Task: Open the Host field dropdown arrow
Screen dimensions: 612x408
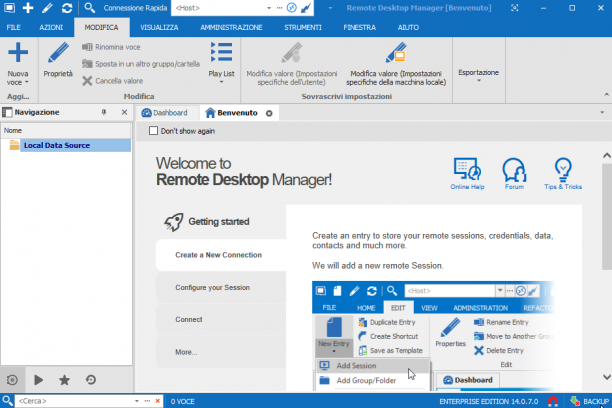Action: coord(269,8)
